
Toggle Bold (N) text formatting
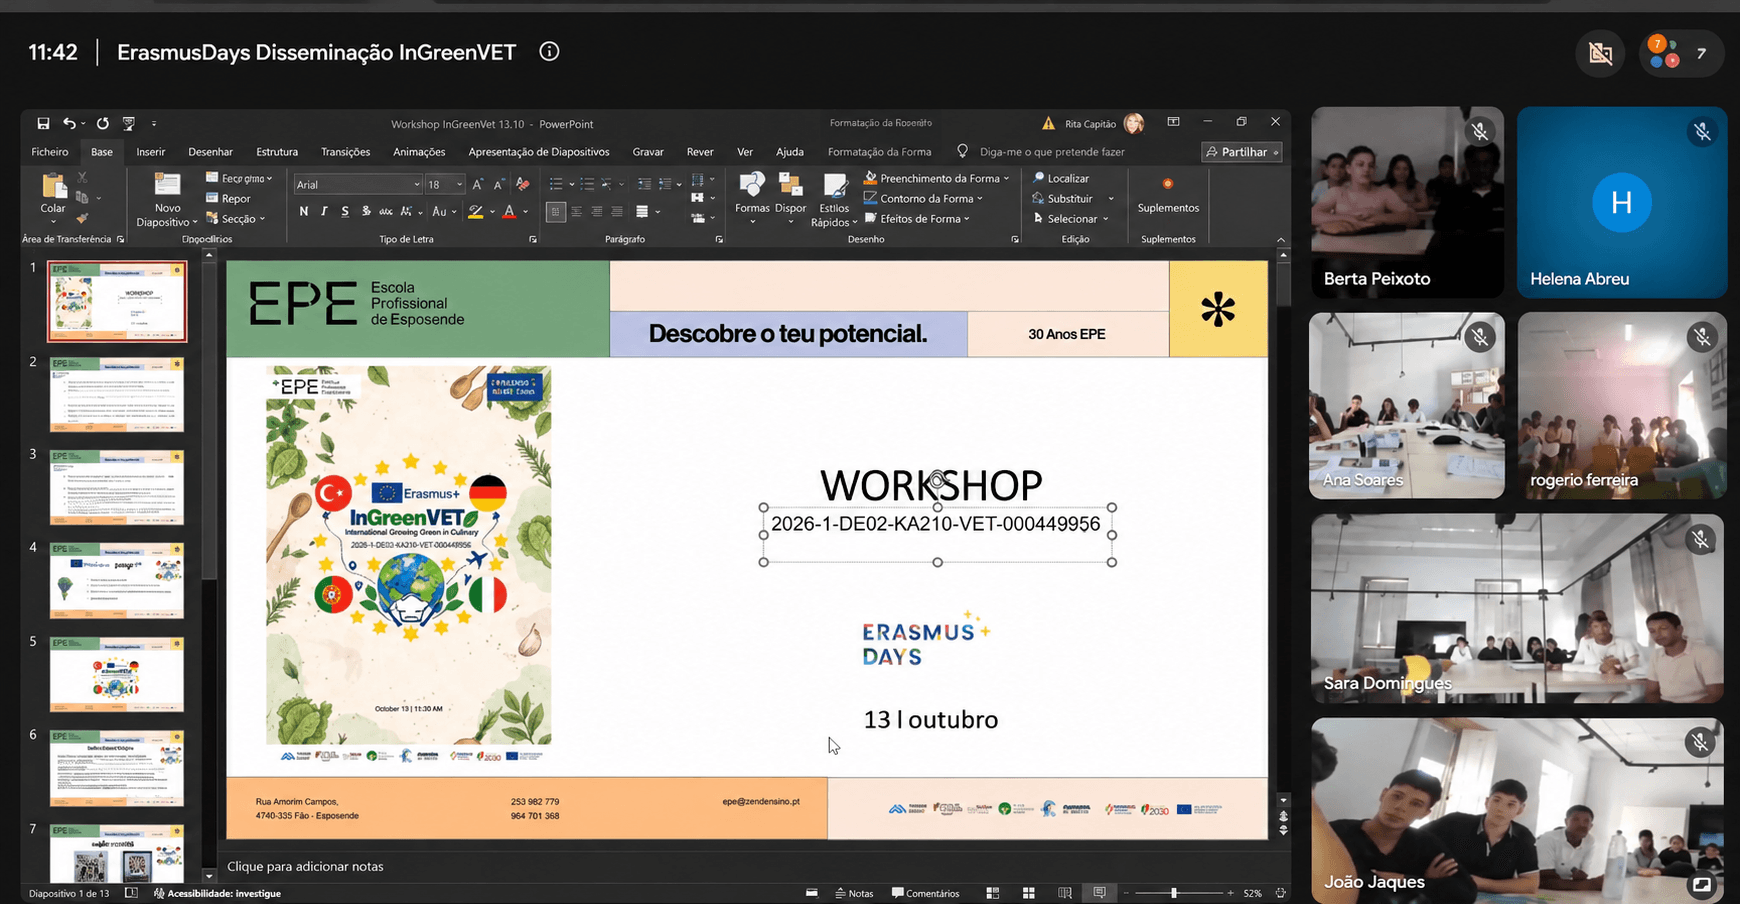click(304, 212)
